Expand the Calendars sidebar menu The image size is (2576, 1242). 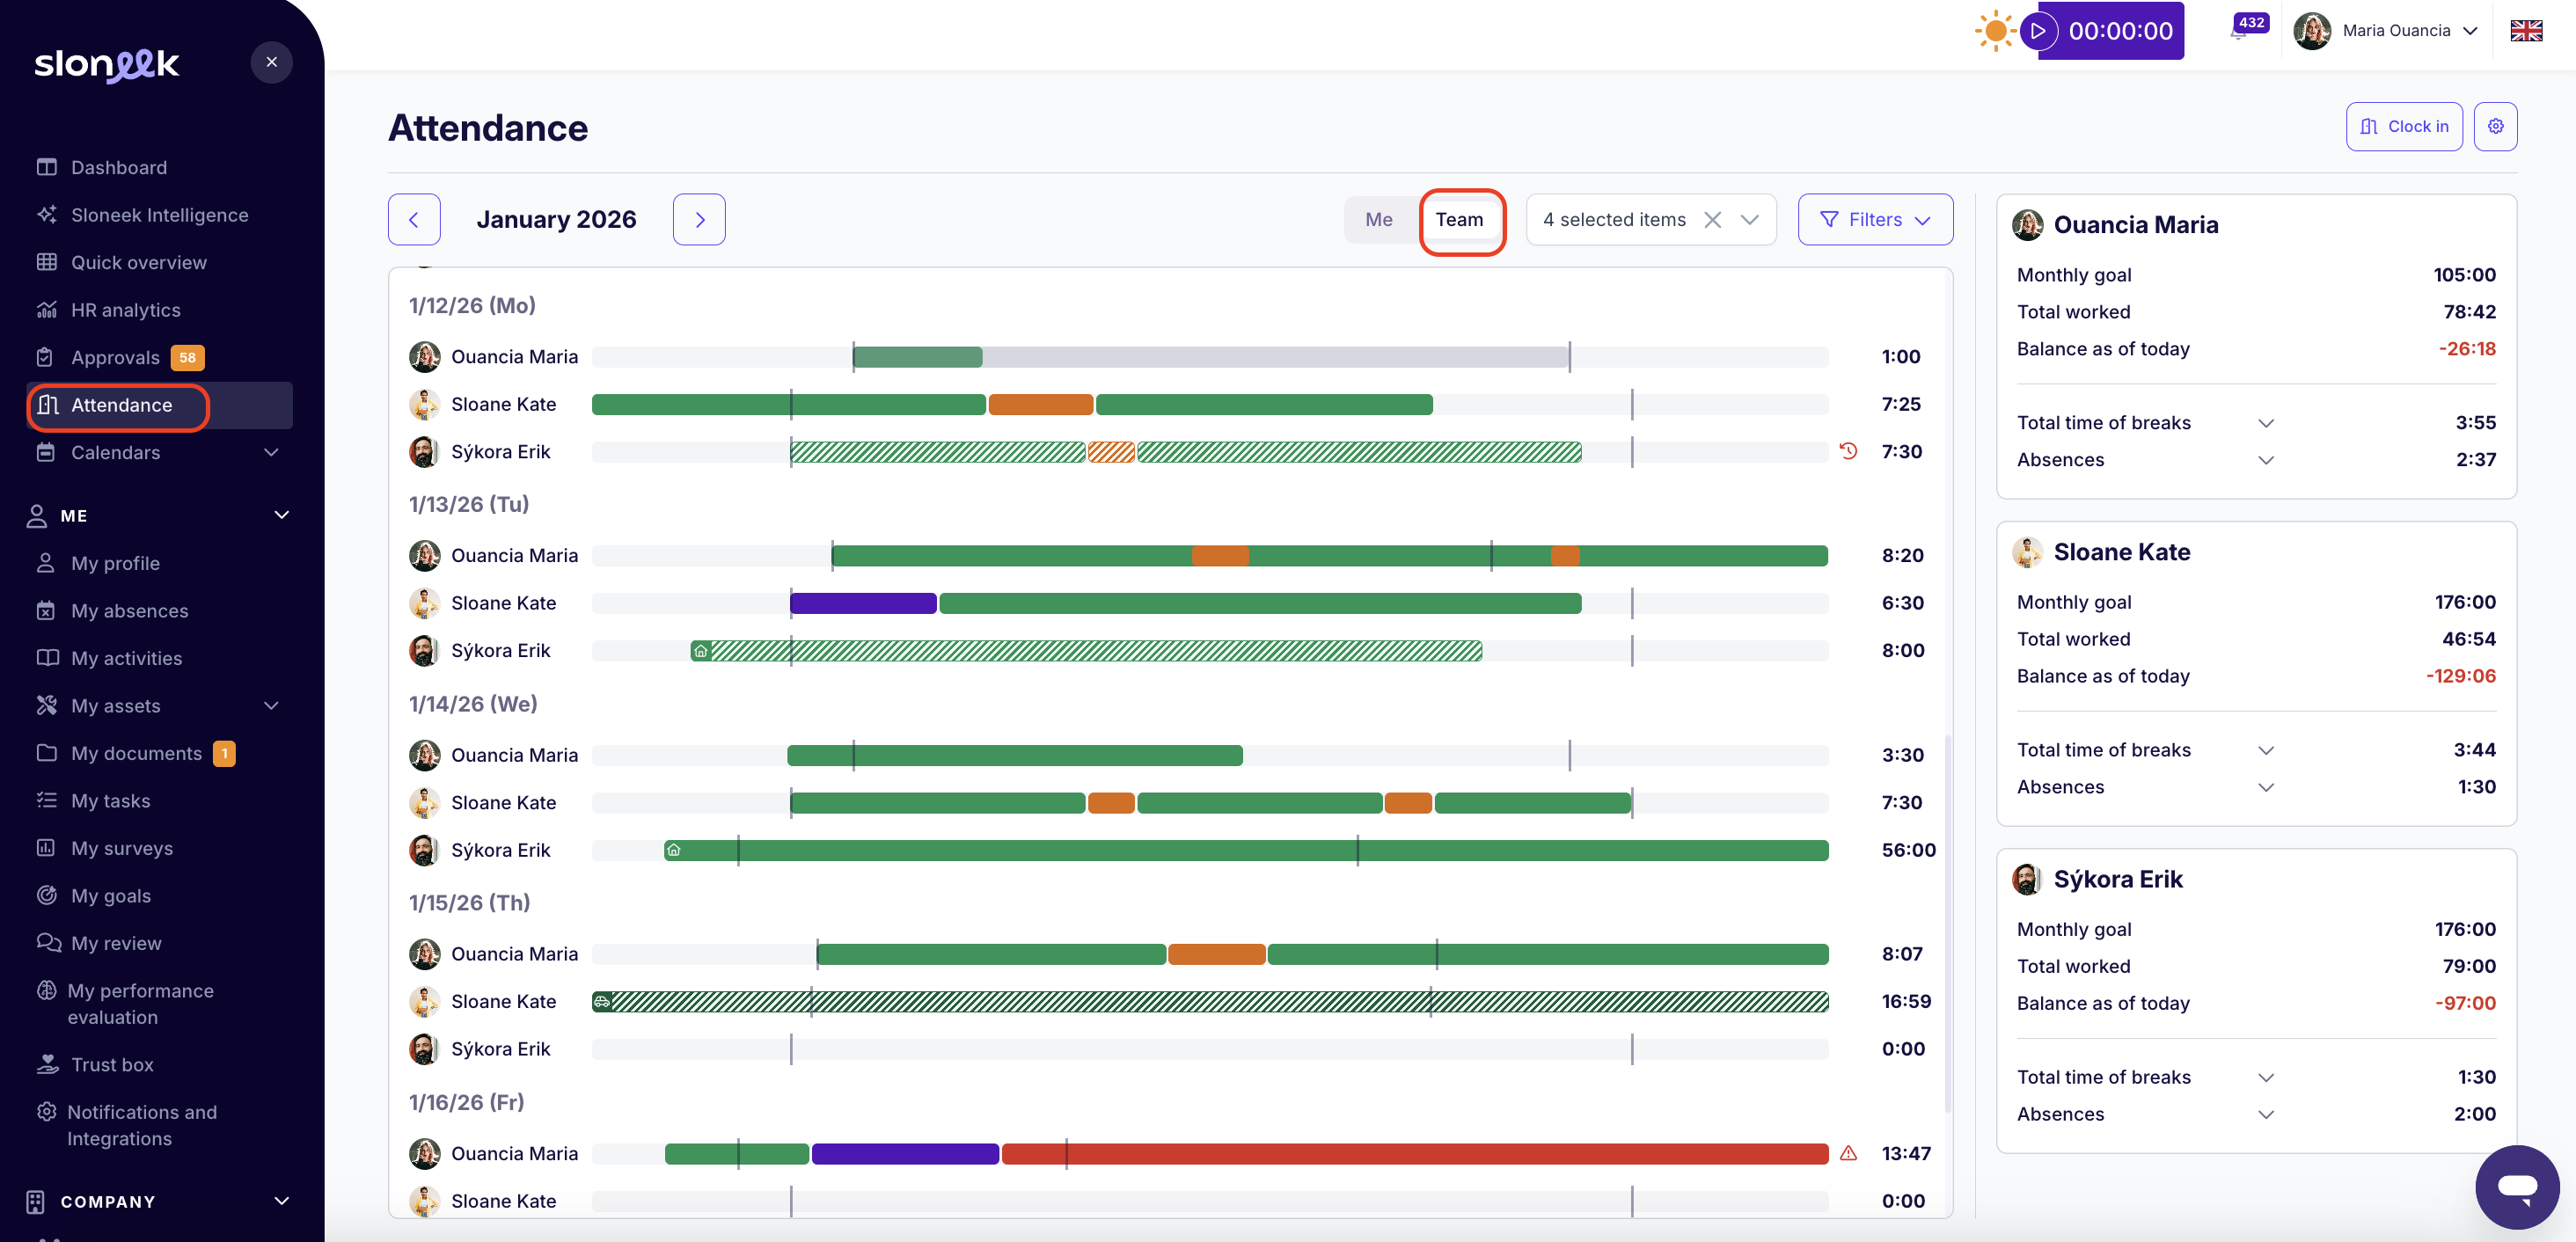pos(271,453)
